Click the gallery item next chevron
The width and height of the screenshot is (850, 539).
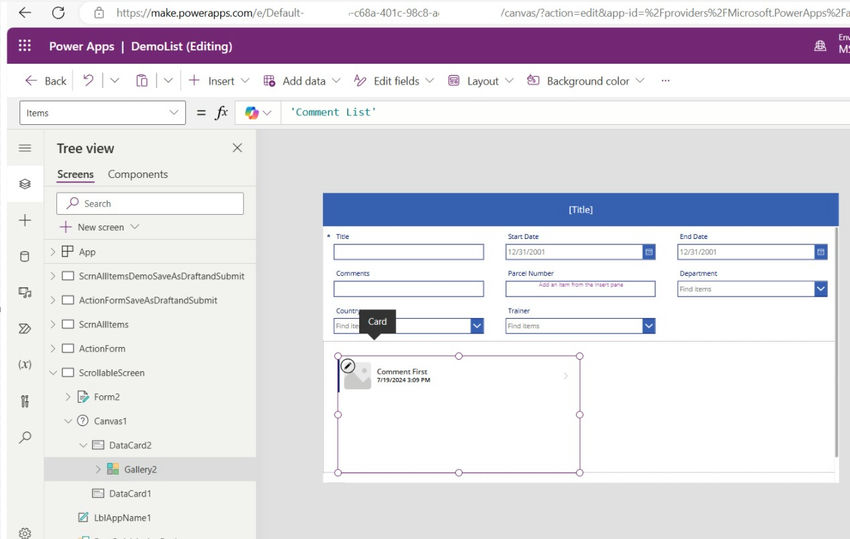coord(565,375)
